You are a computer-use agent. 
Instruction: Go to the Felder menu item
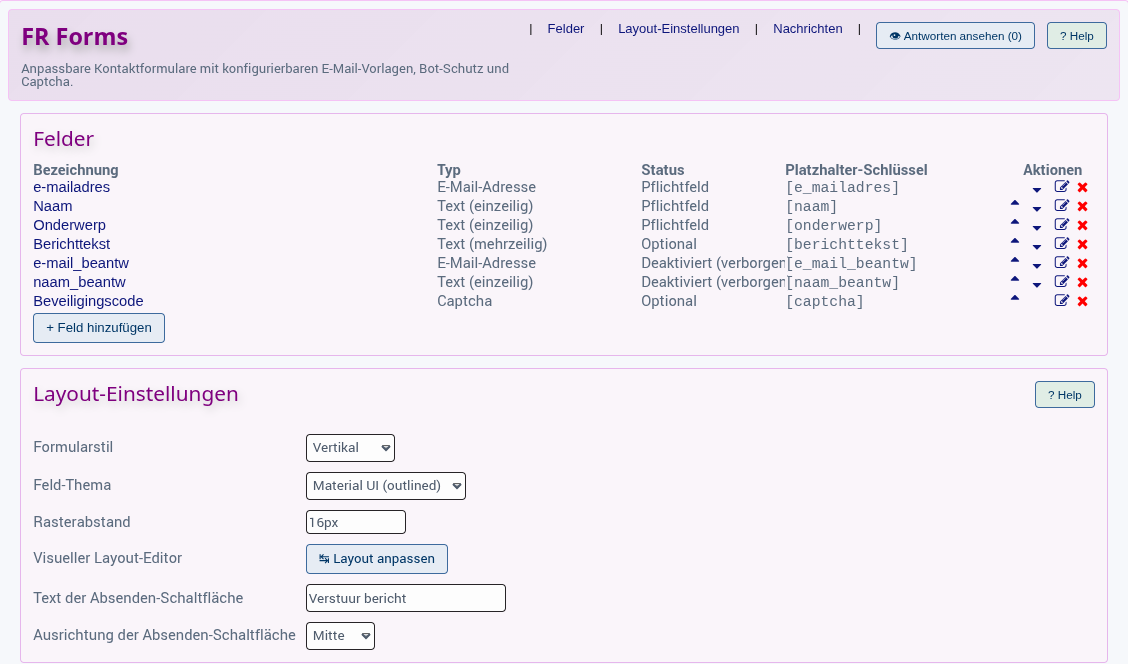[x=565, y=29]
